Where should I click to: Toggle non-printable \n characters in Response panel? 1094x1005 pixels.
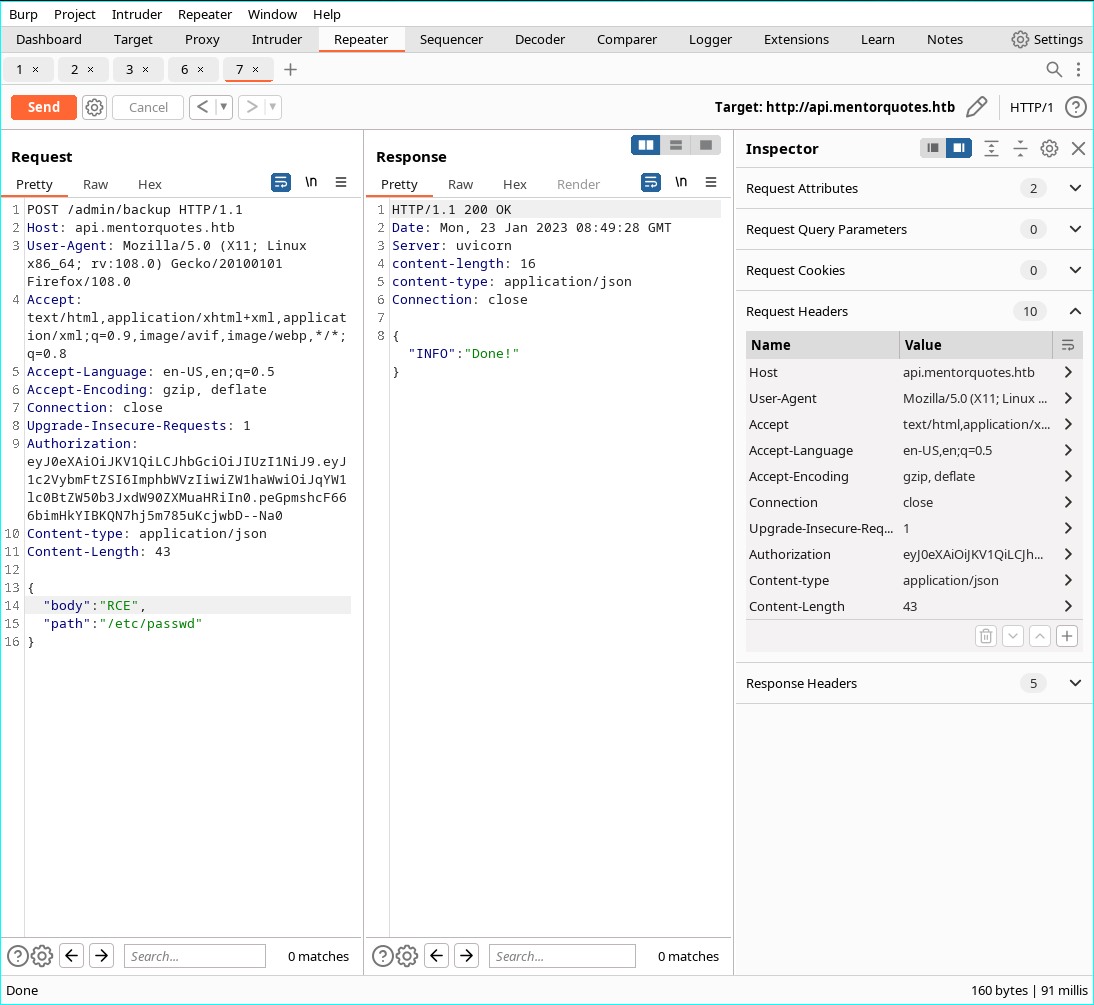(681, 182)
